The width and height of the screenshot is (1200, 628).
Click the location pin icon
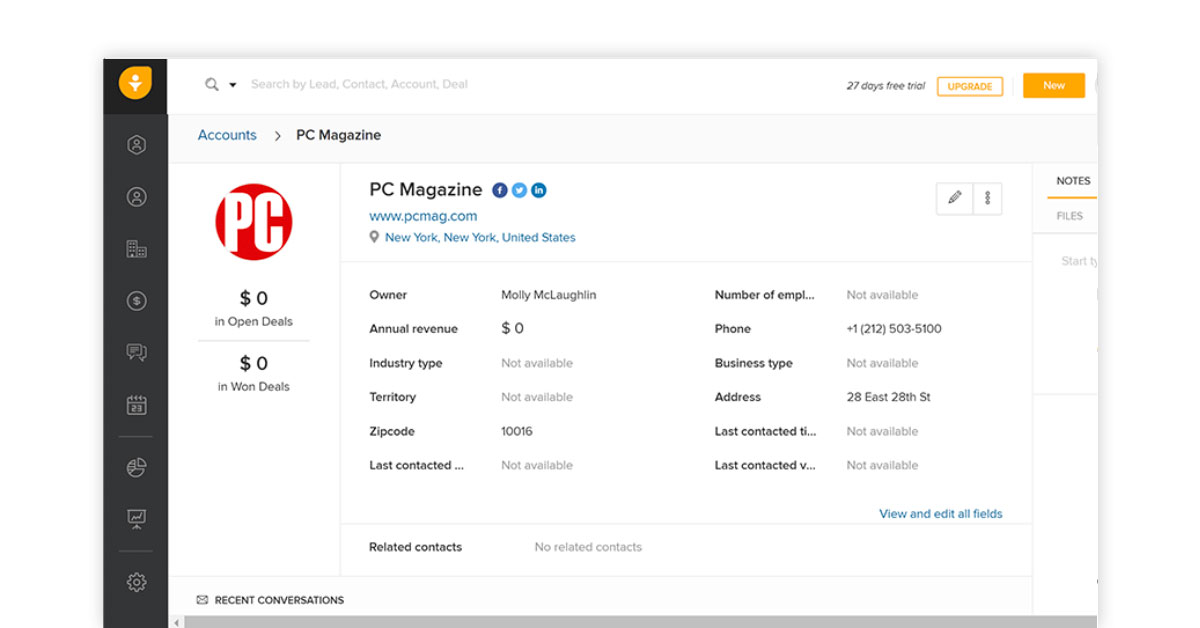click(374, 237)
